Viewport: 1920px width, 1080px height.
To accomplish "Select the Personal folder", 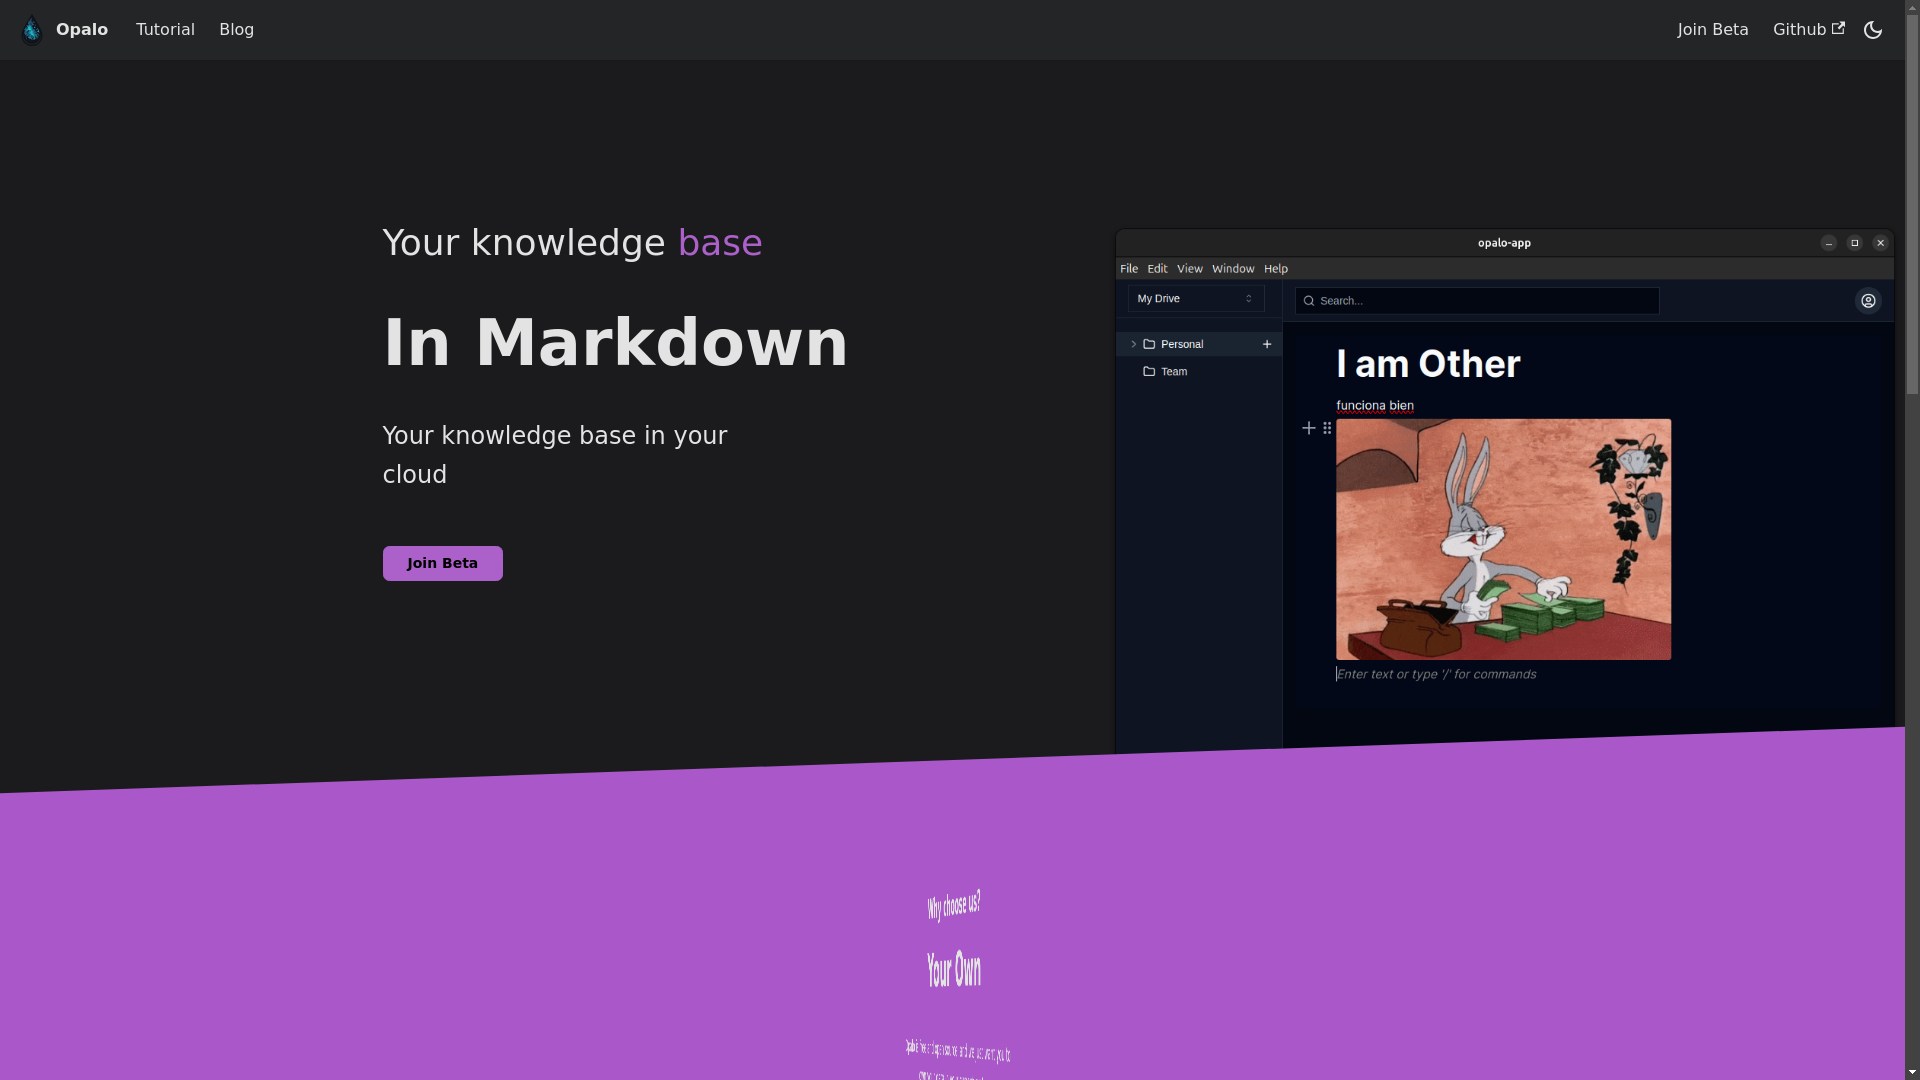I will [x=1198, y=344].
